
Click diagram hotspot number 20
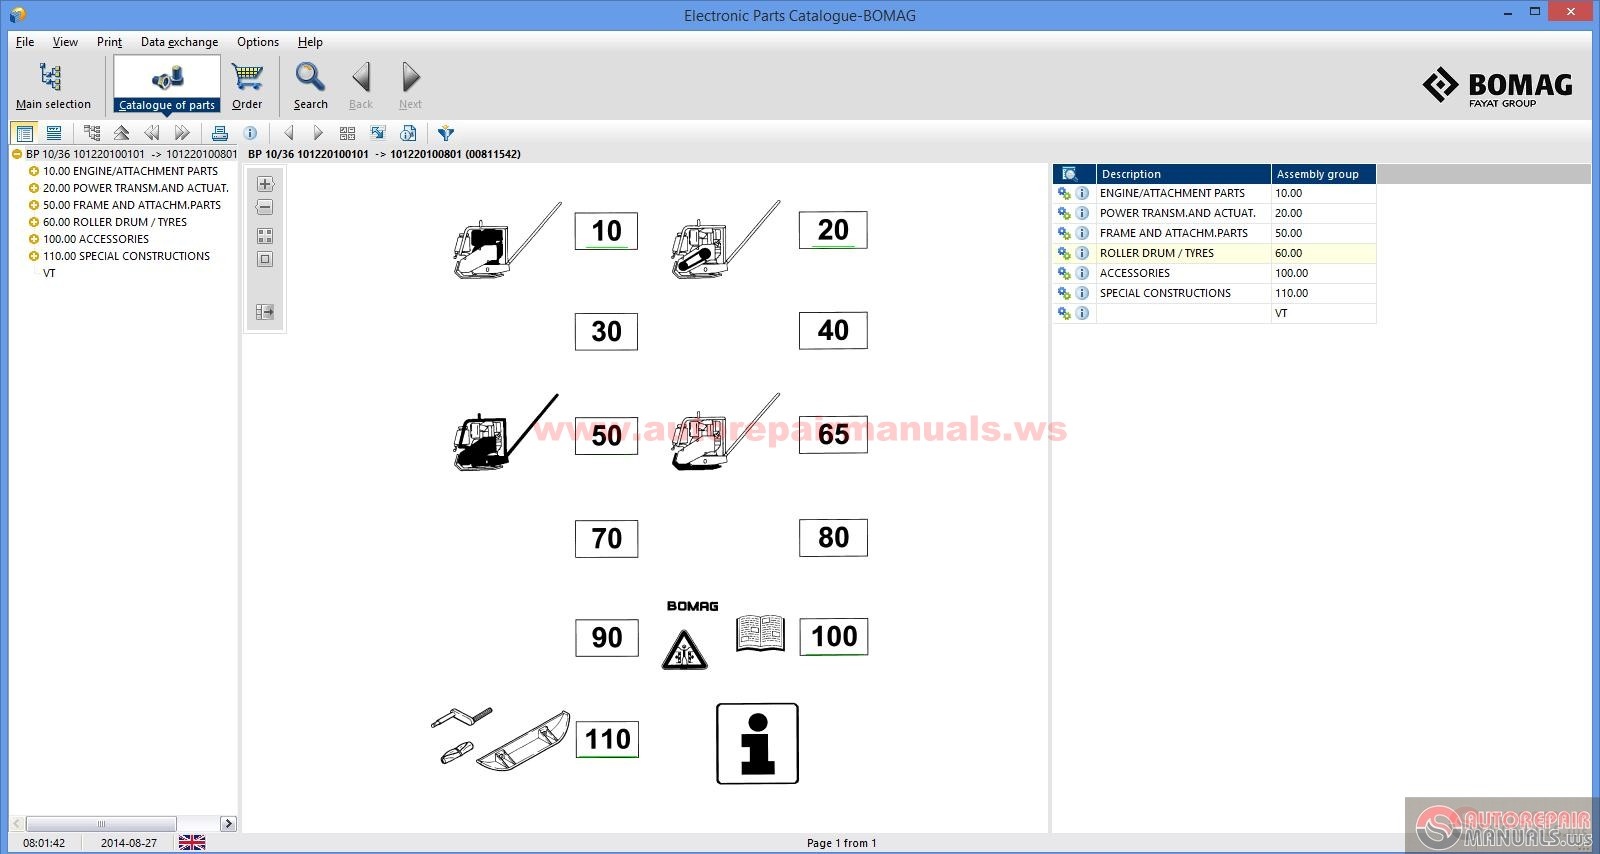click(833, 230)
